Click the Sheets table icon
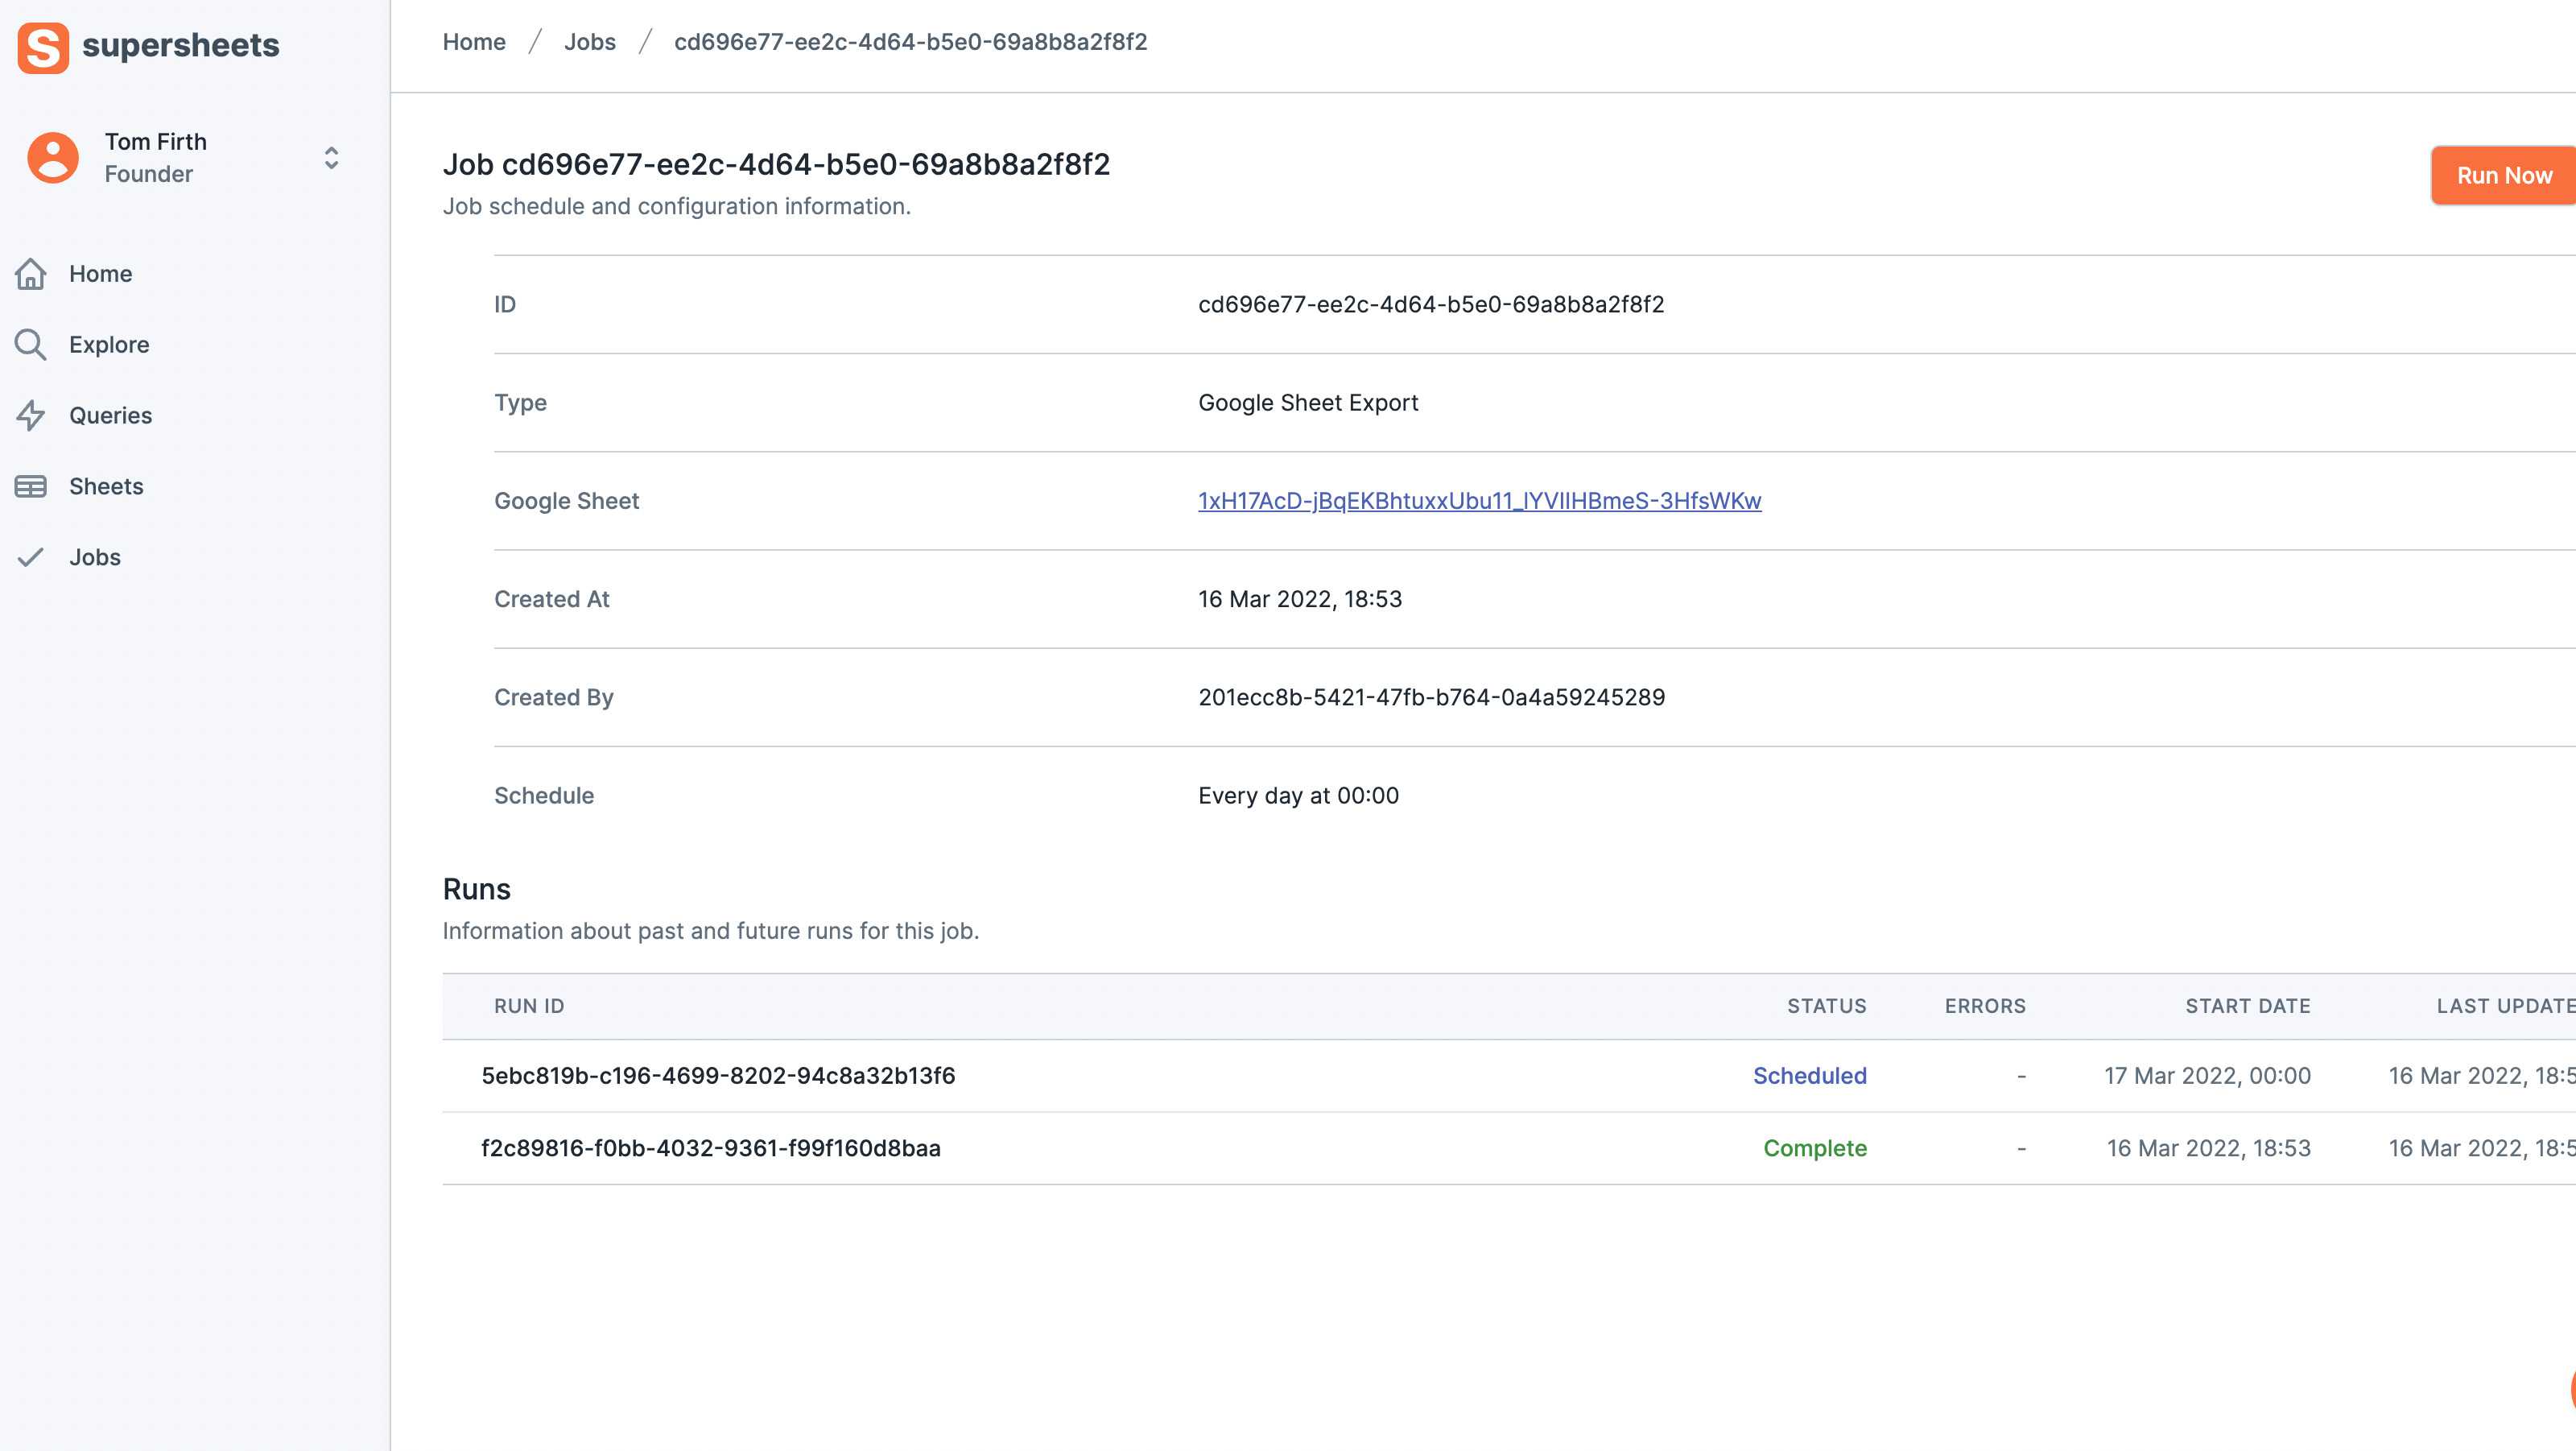The image size is (2576, 1451). coord(31,487)
